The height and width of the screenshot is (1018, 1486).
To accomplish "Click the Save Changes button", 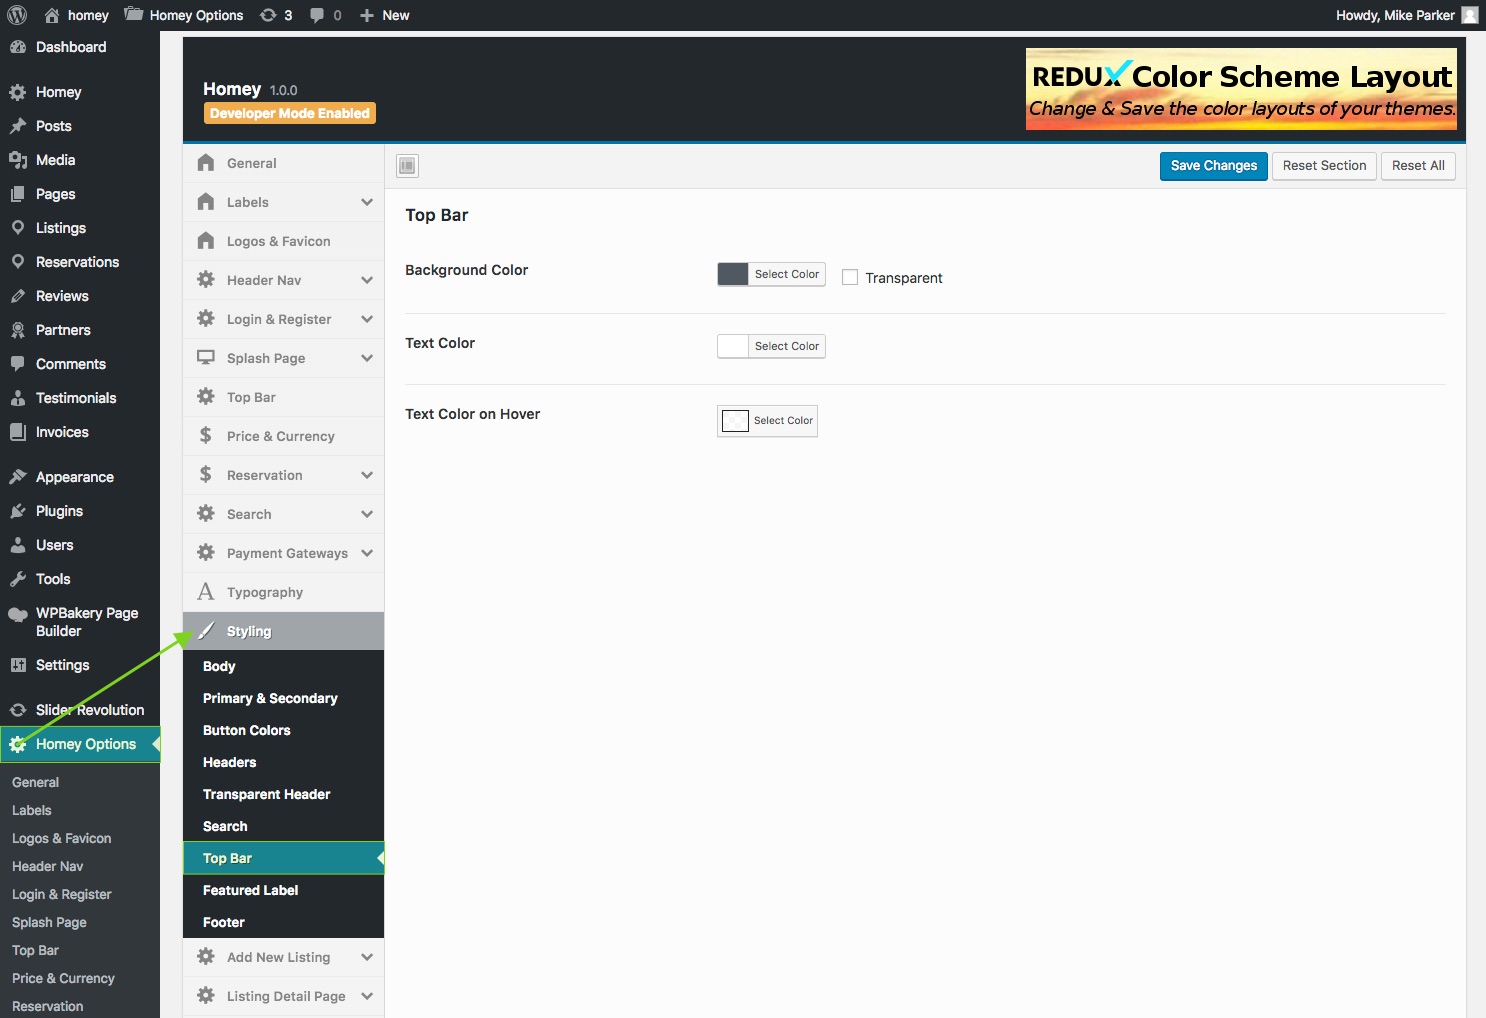I will [x=1214, y=166].
